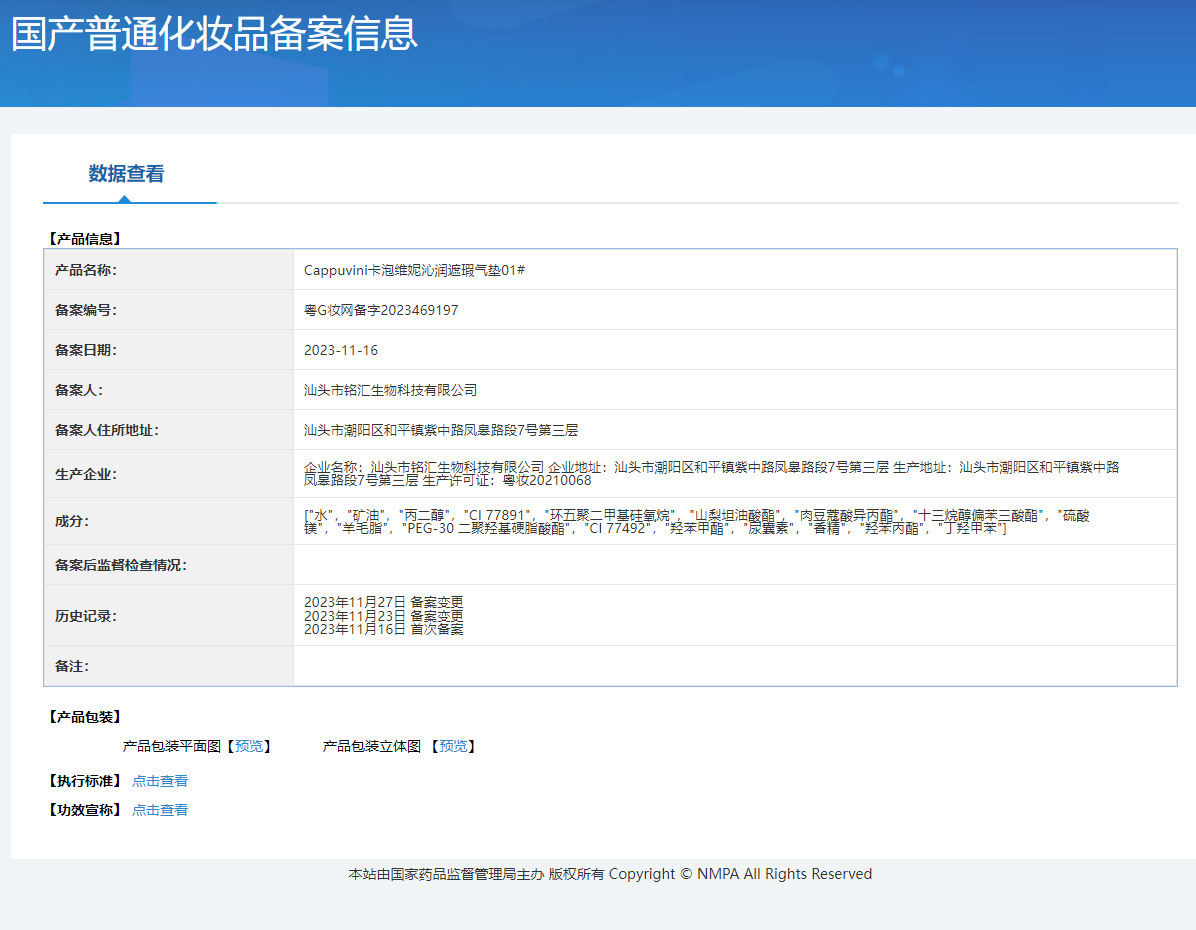
Task: Select the product name Cappuvini卡泡维妮沁润遮瑕气垫01#
Action: coord(414,270)
